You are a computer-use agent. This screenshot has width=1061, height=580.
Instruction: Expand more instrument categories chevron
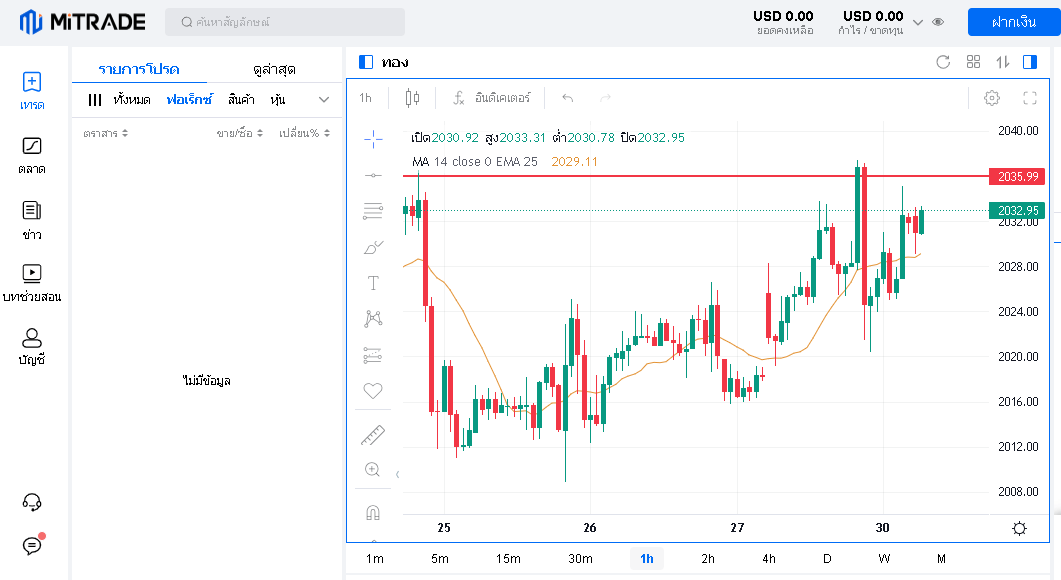coord(324,99)
